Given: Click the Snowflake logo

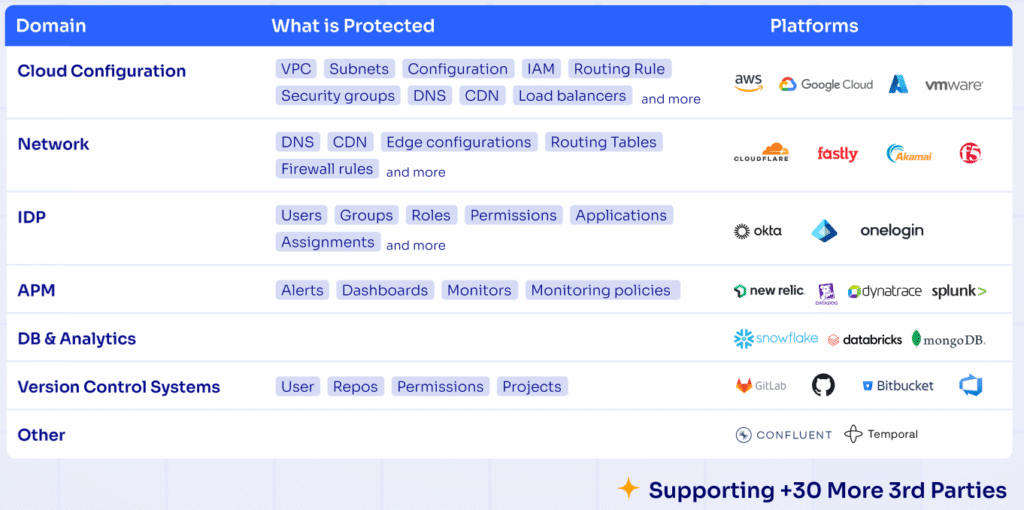Looking at the screenshot, I should (x=776, y=339).
